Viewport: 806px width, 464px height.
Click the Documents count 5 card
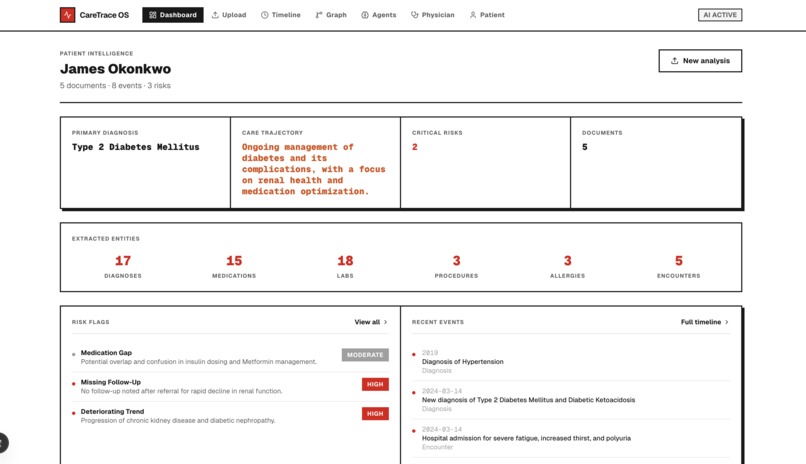[656, 162]
